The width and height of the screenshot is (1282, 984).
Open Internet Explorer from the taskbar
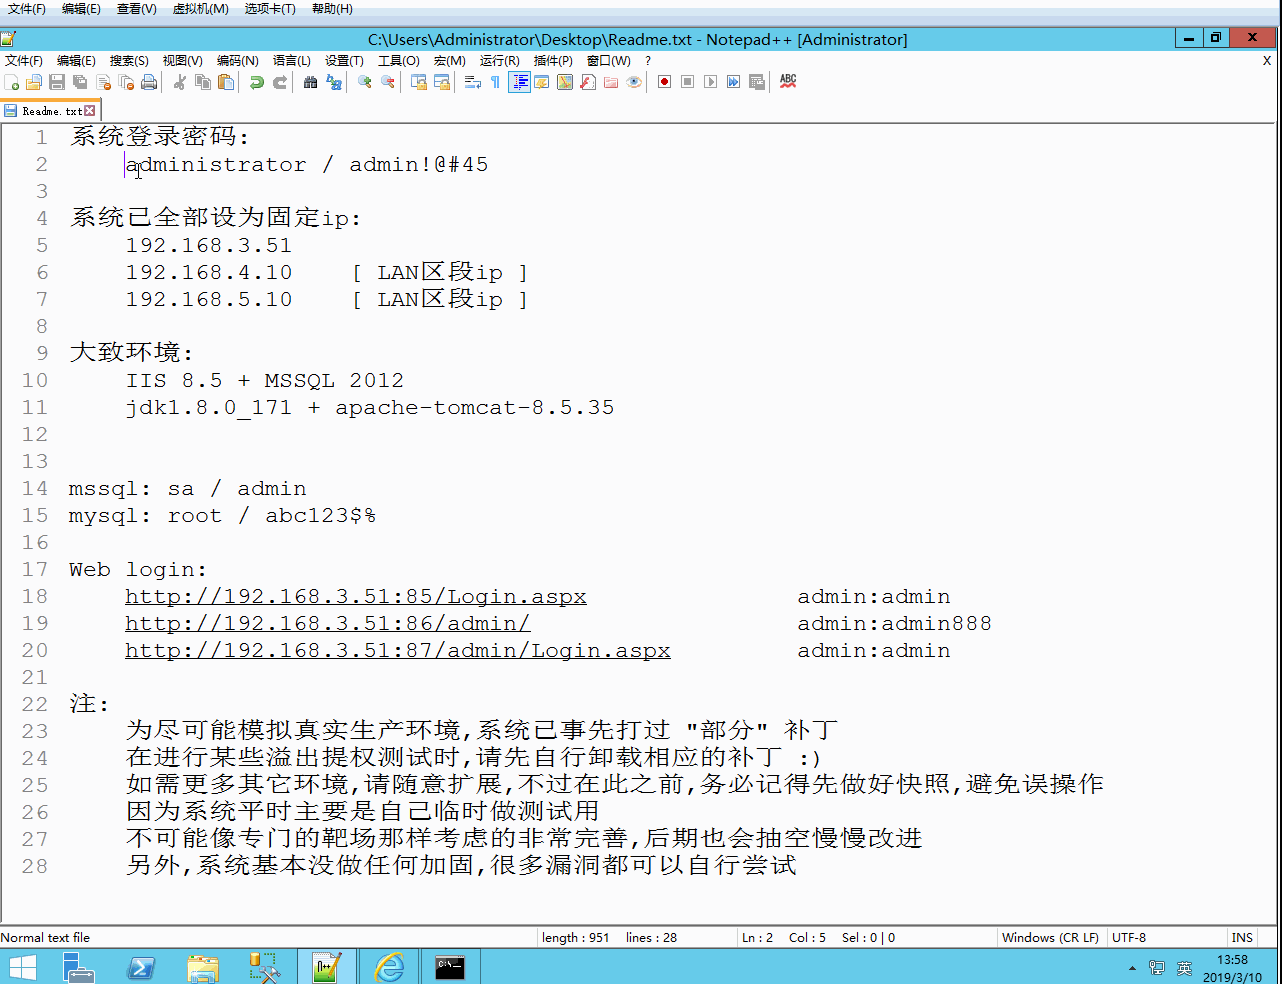(x=389, y=967)
